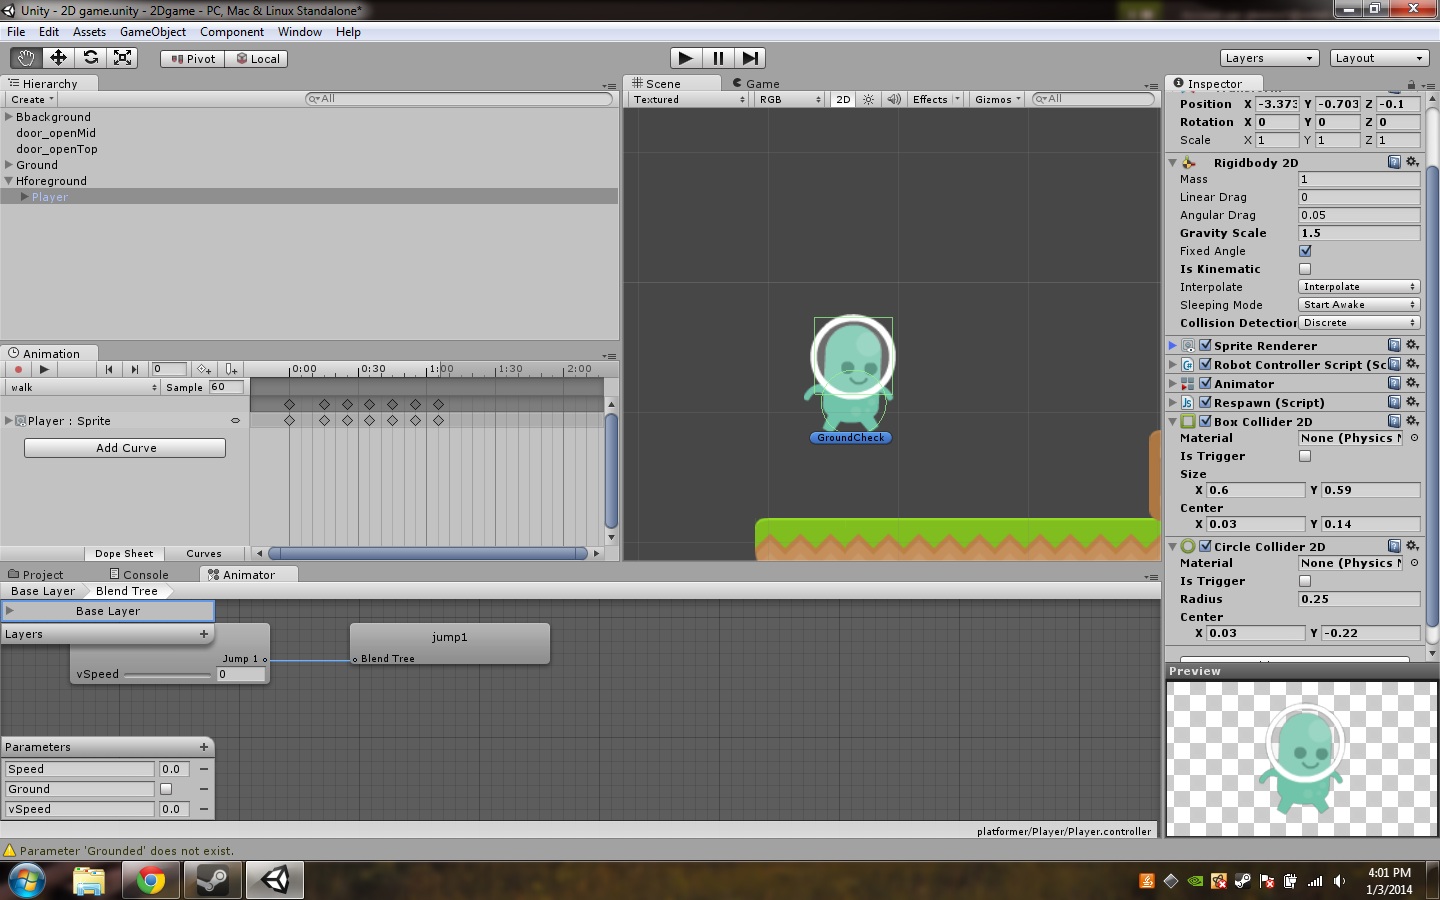This screenshot has height=900, width=1440.
Task: Open the Assets menu
Action: pyautogui.click(x=89, y=32)
